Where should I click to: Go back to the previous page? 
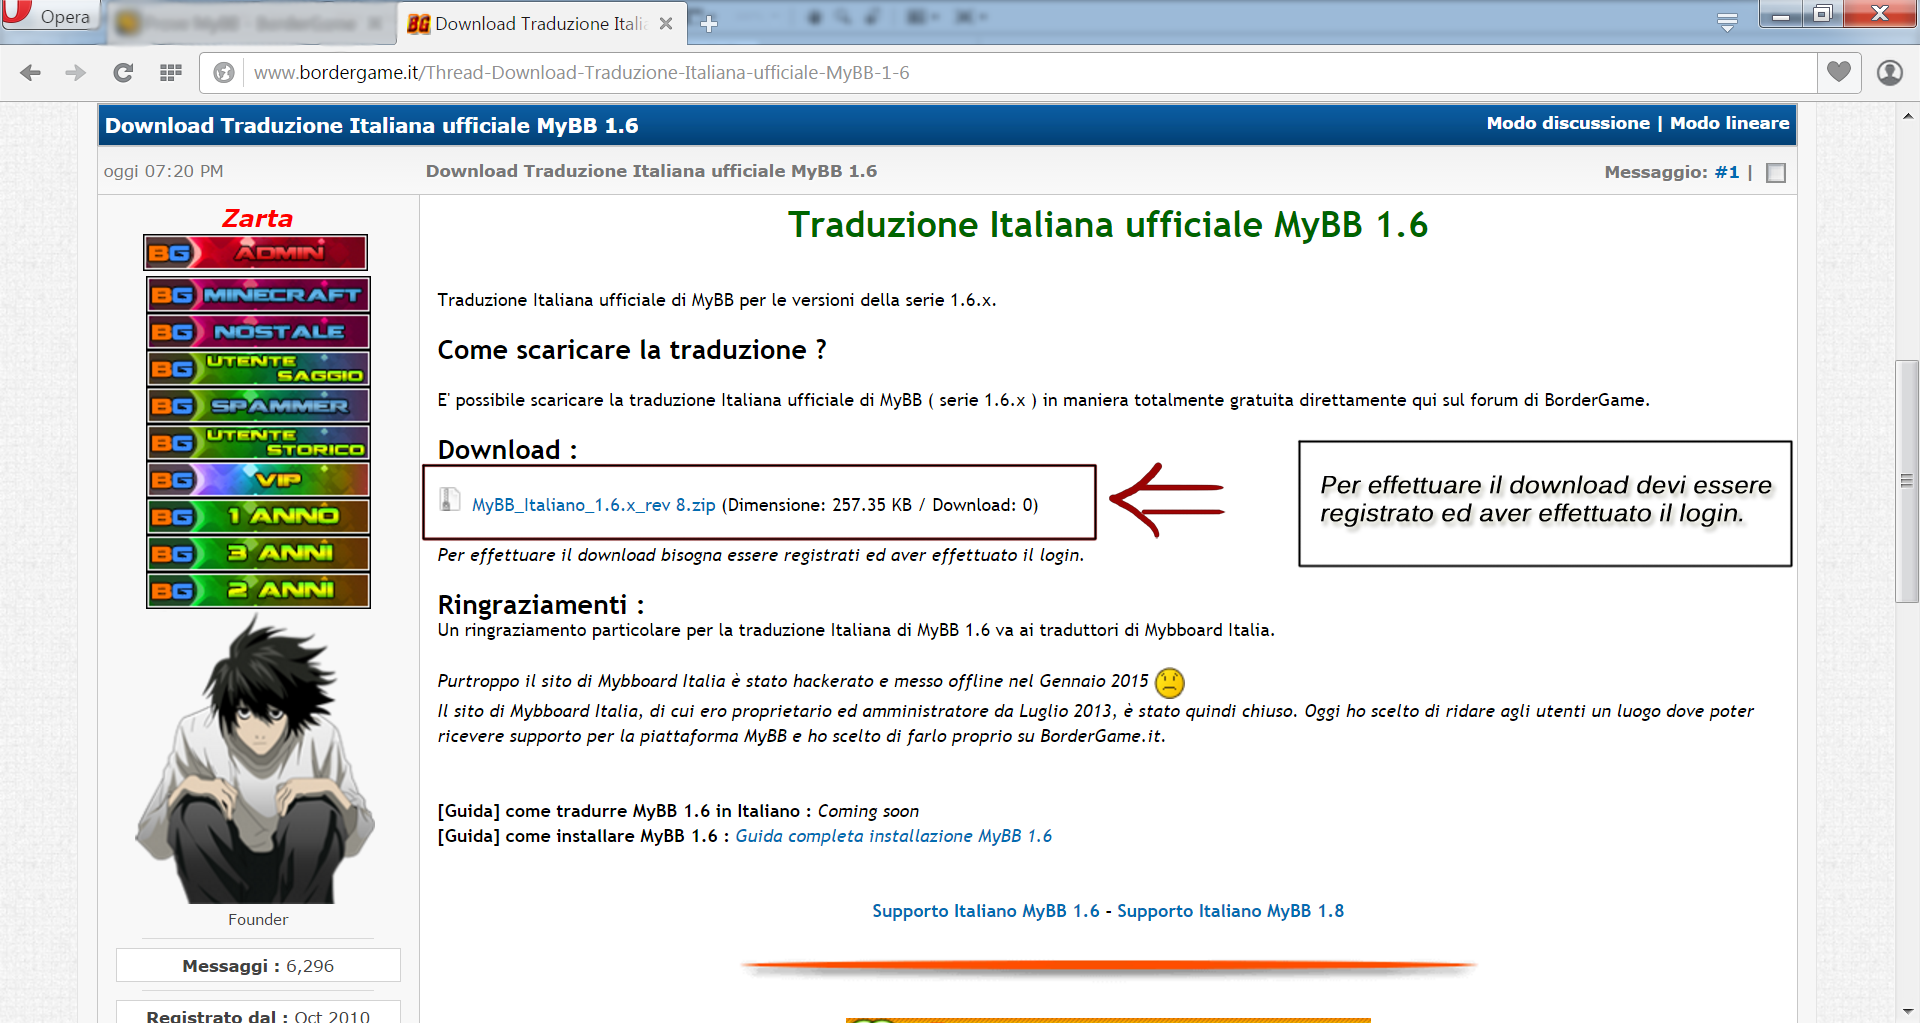tap(31, 72)
